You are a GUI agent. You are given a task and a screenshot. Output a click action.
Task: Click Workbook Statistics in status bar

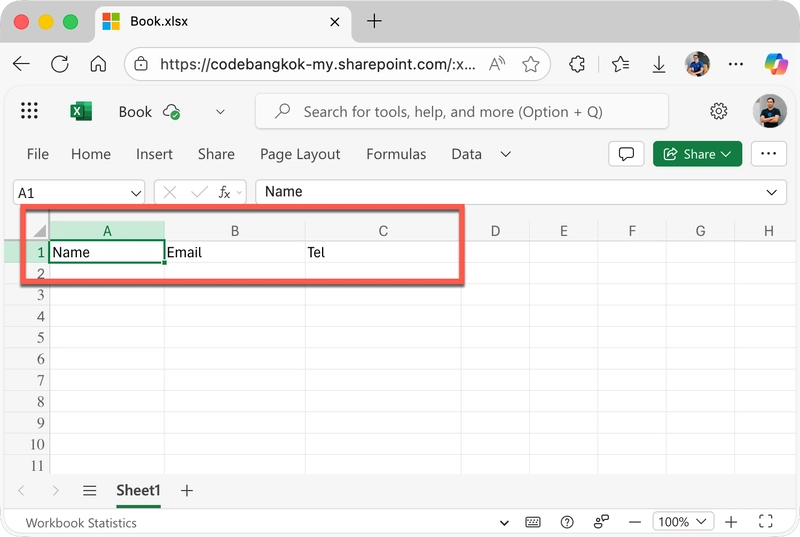81,522
